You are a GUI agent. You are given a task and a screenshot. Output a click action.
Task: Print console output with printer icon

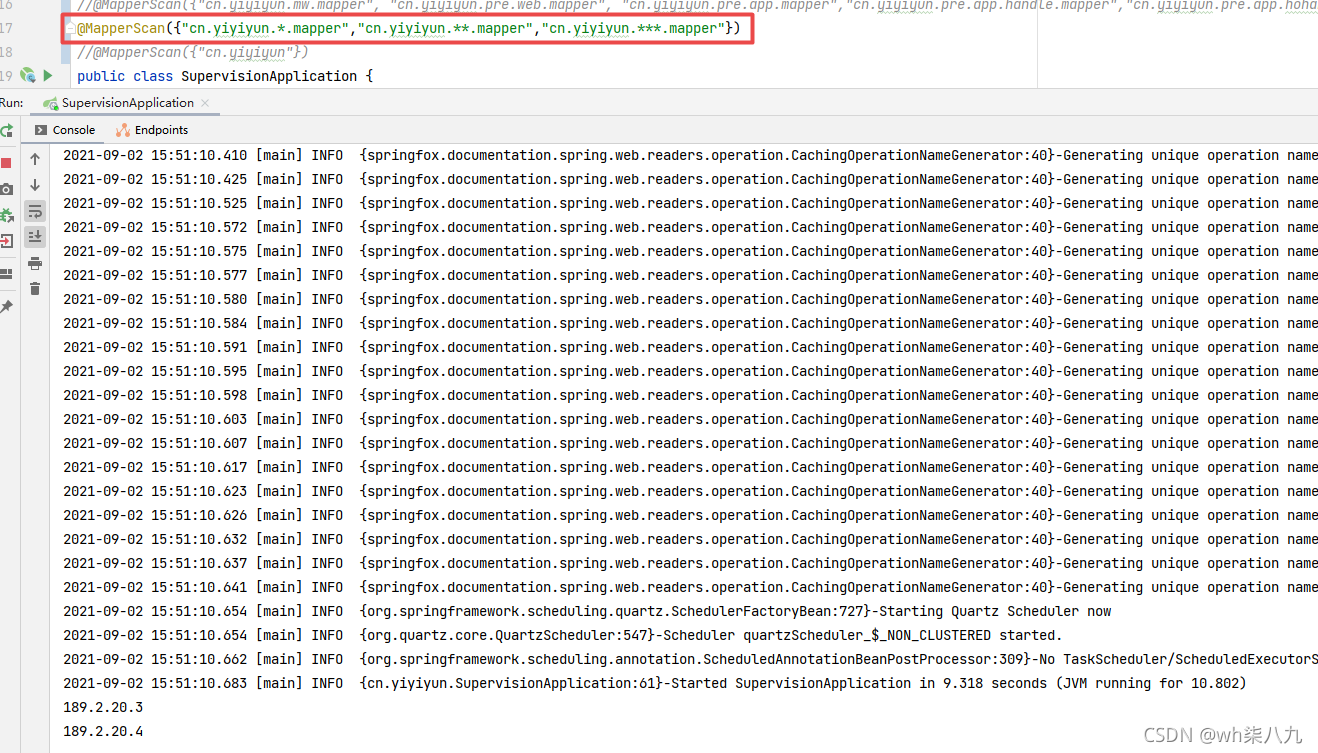click(x=35, y=264)
